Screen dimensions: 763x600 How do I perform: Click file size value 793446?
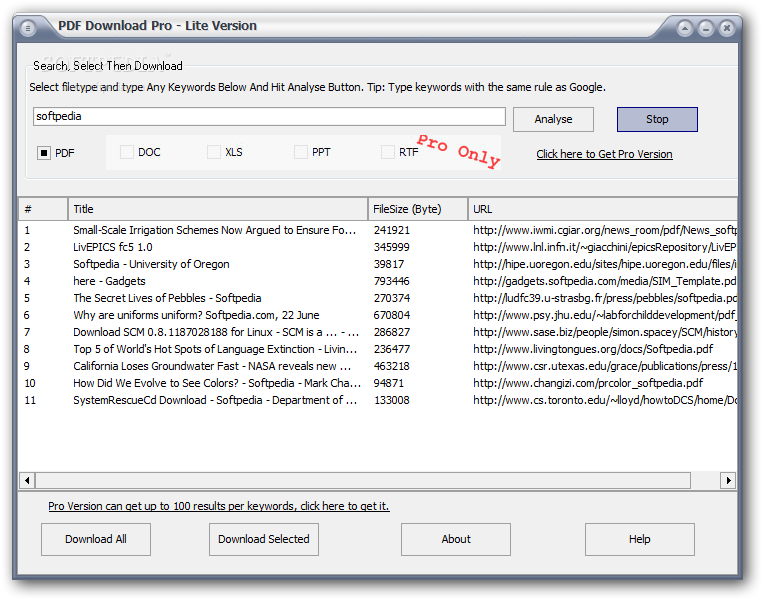click(x=392, y=281)
